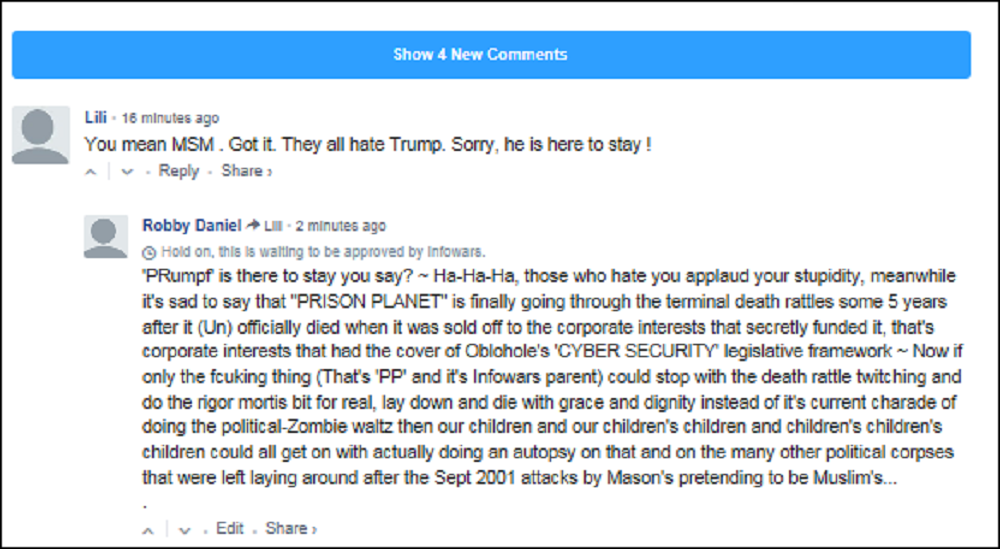Click Lili's comment text about MSM

pyautogui.click(x=368, y=144)
